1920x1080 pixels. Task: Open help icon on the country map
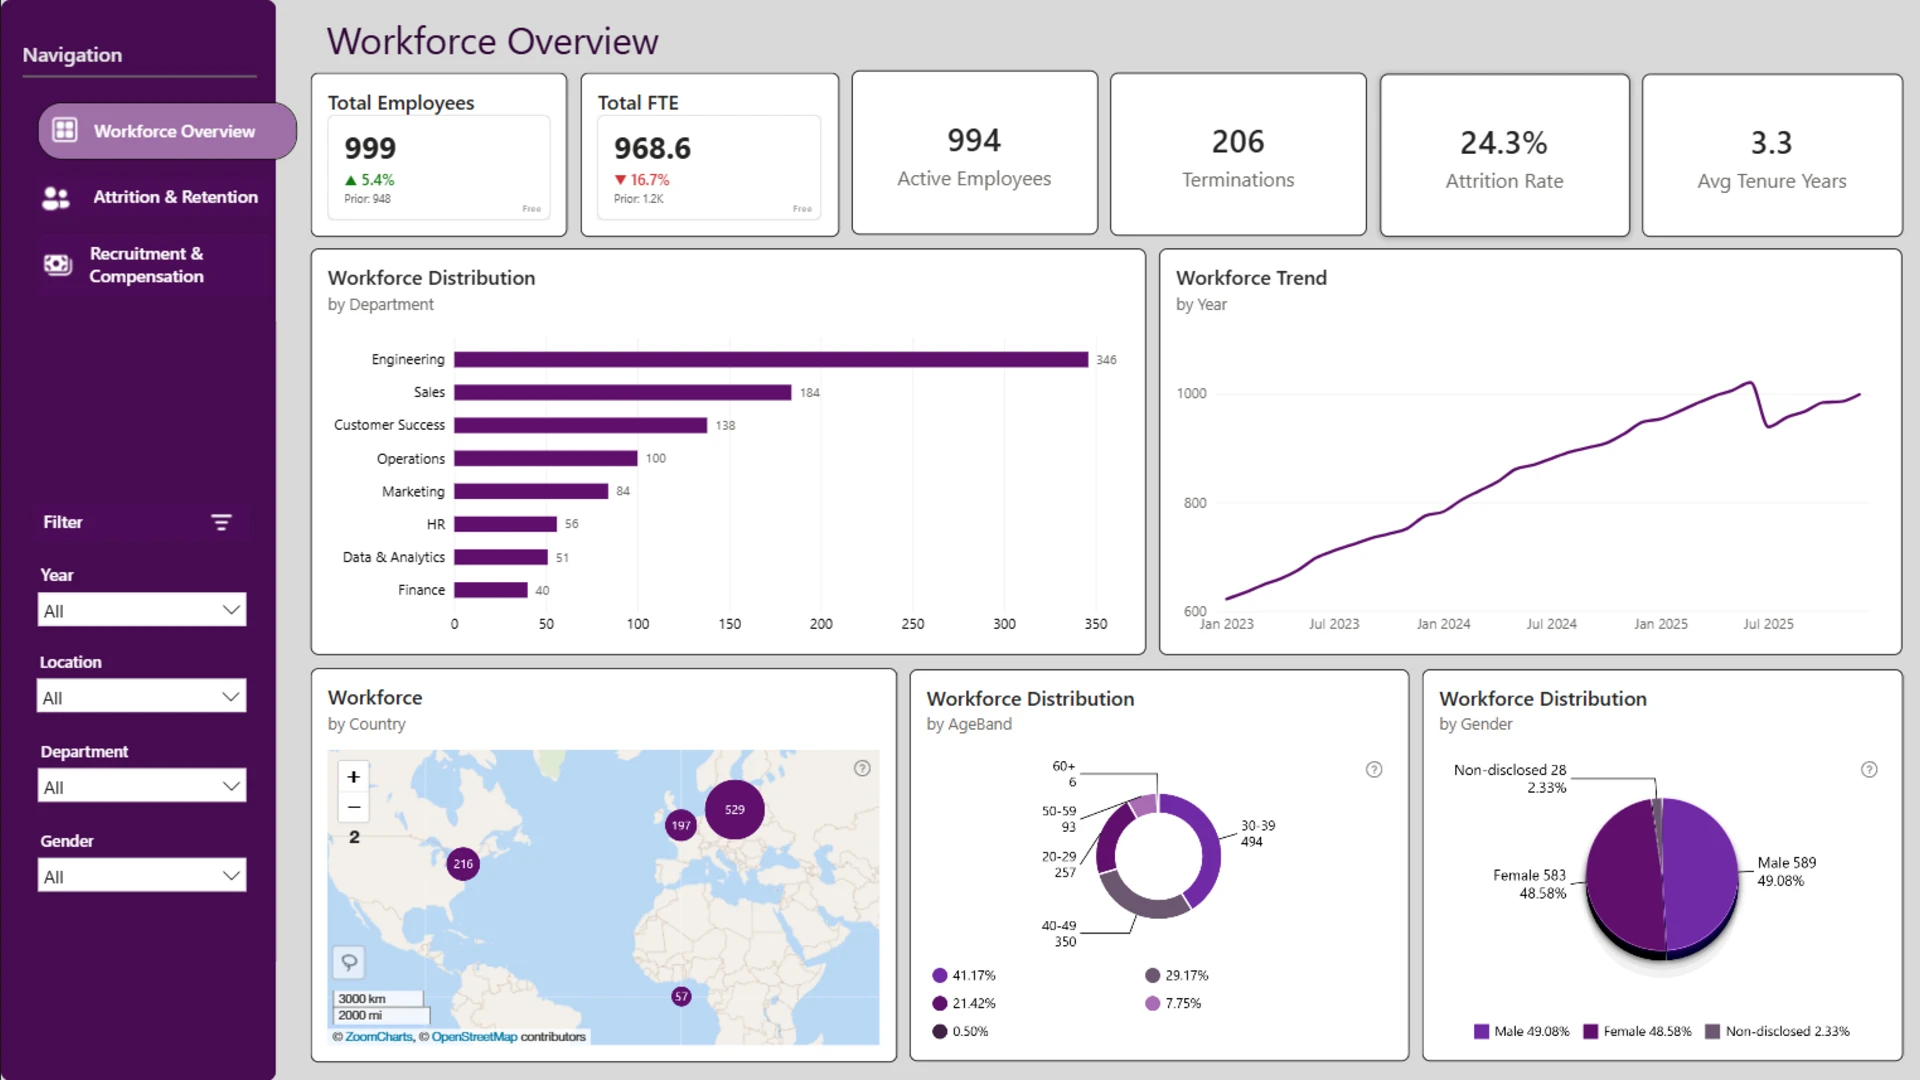862,768
